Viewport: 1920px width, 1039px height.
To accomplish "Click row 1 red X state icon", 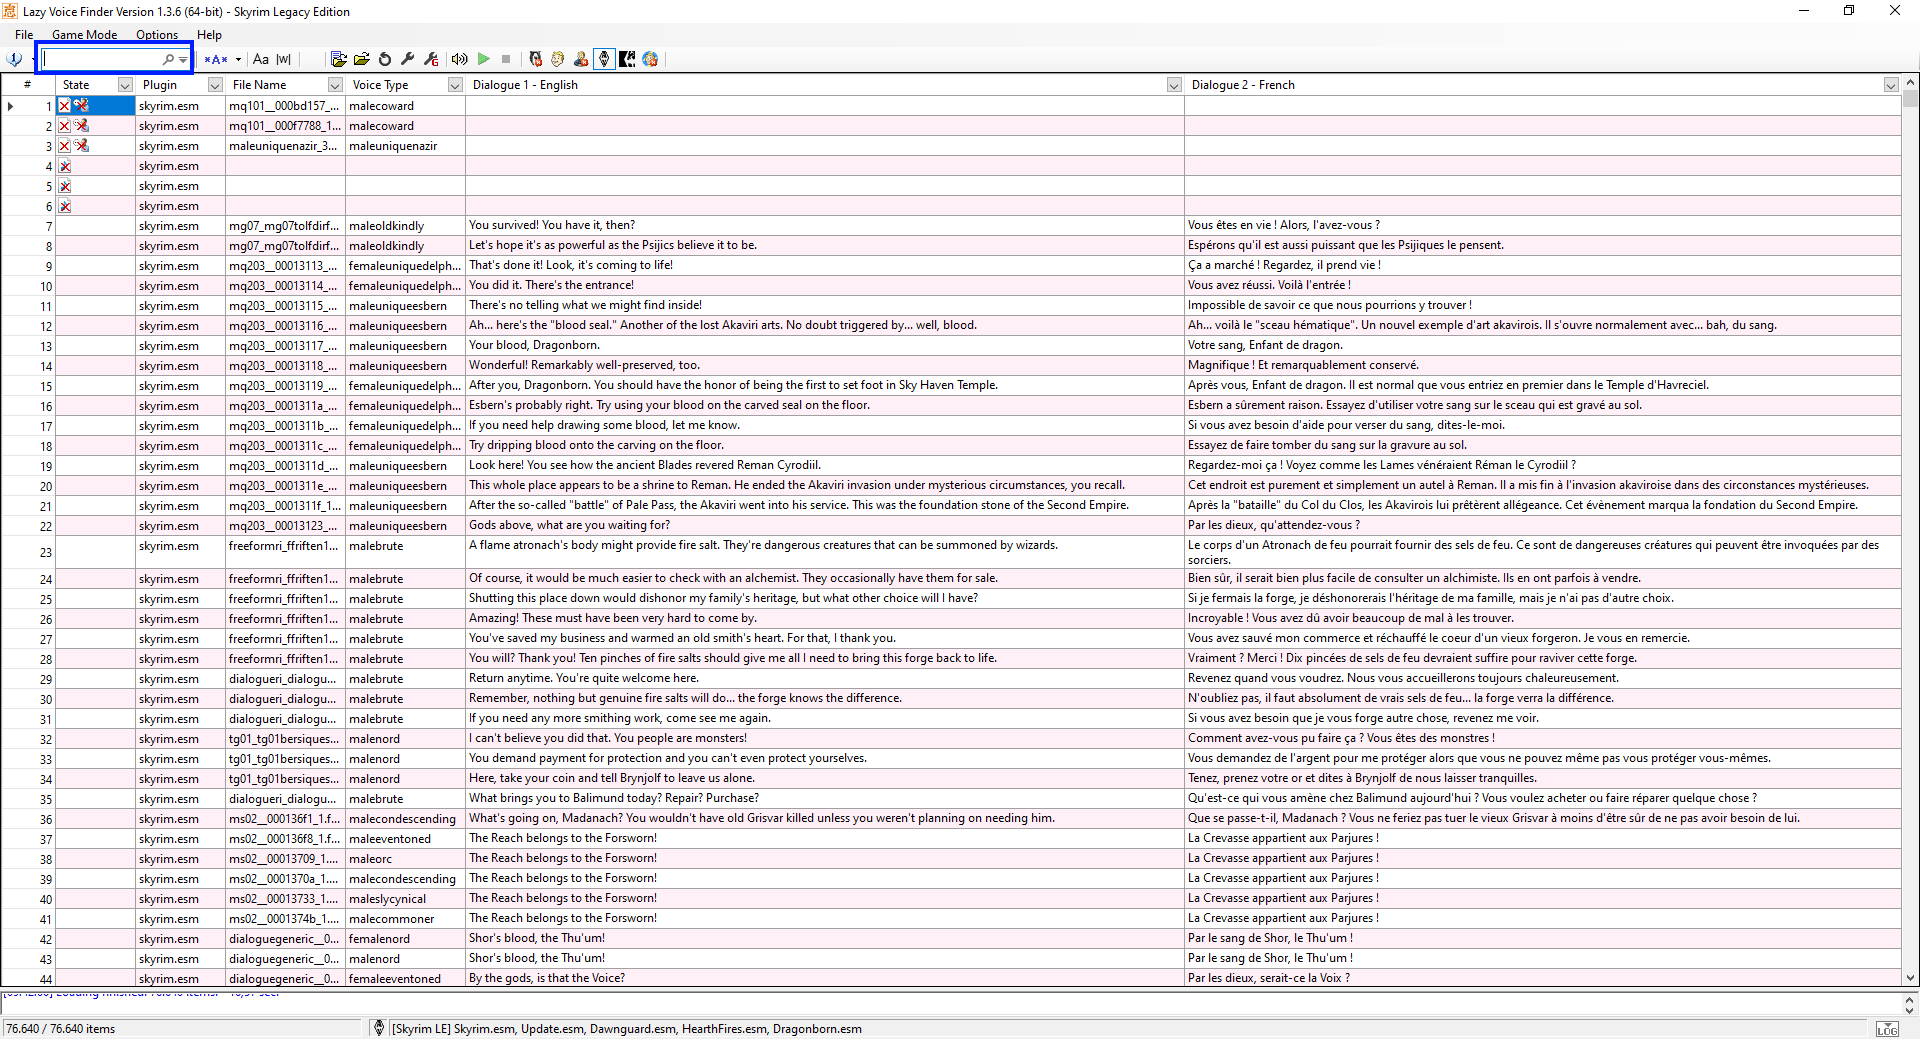I will 65,105.
